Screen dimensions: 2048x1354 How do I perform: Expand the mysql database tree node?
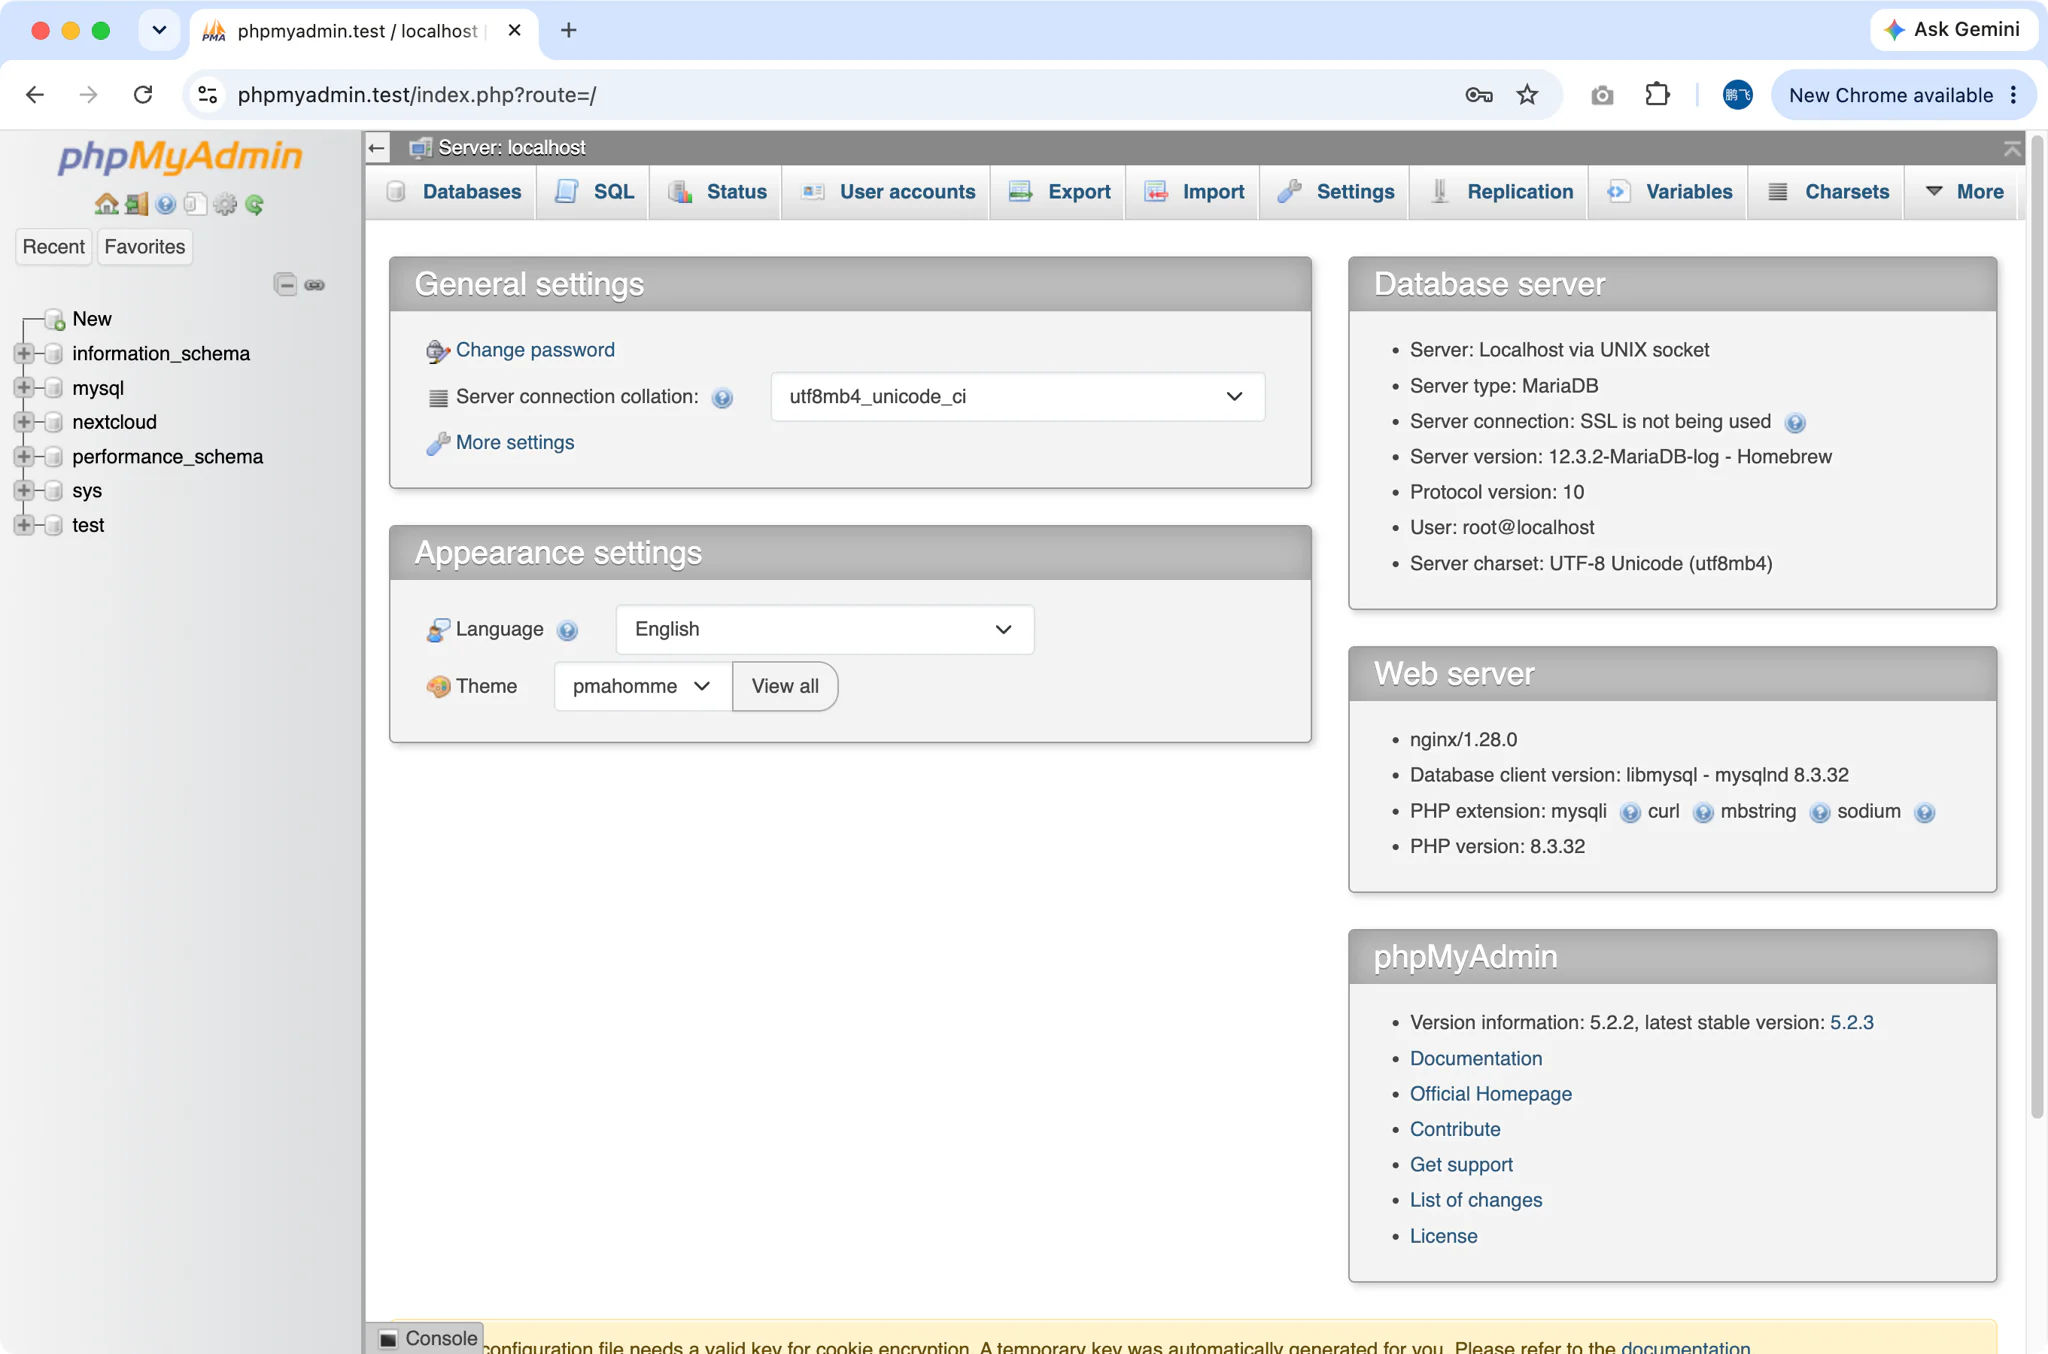(24, 388)
